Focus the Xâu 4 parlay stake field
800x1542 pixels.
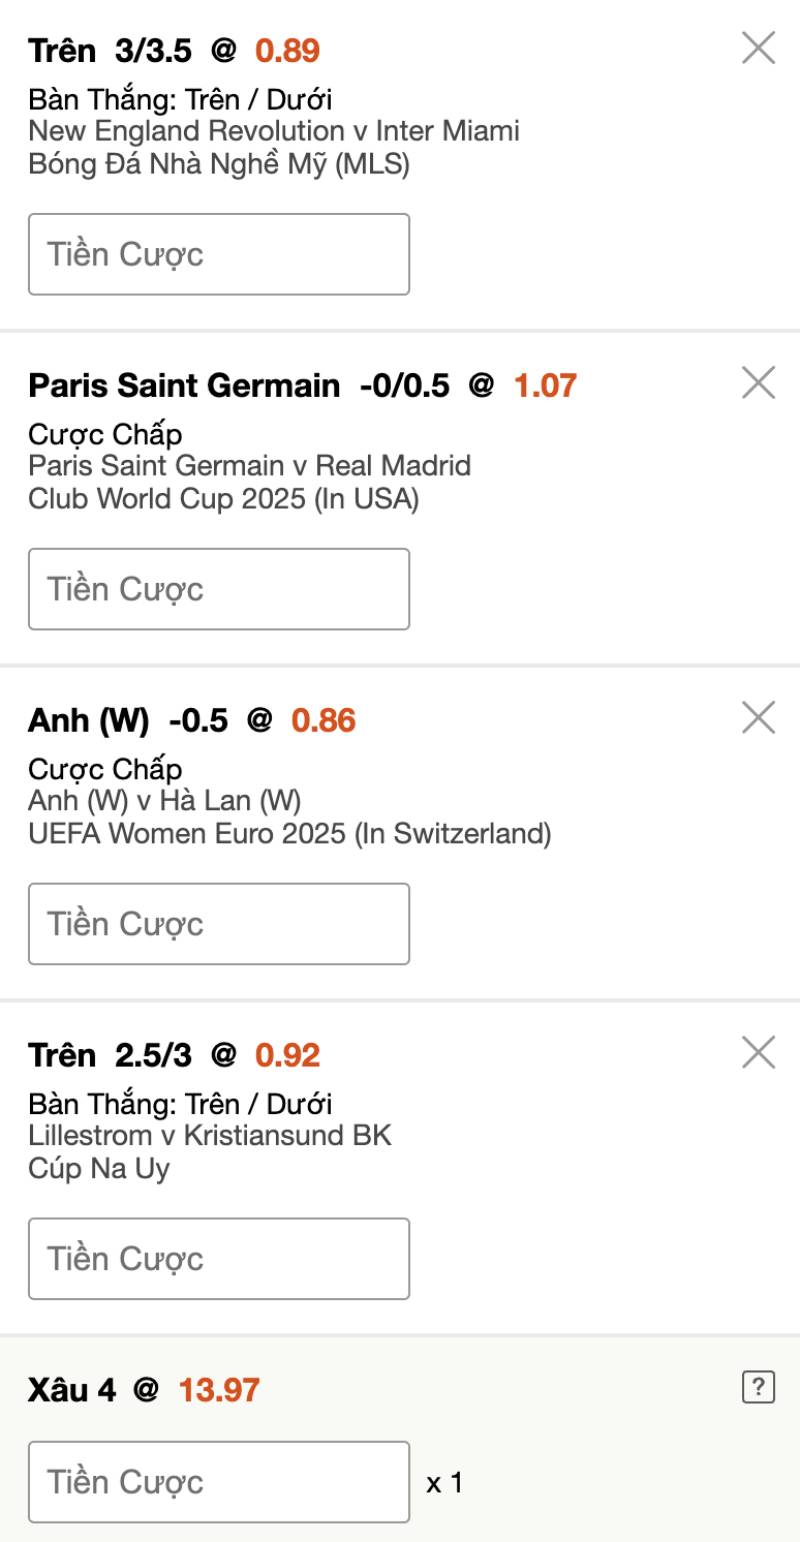[219, 1482]
